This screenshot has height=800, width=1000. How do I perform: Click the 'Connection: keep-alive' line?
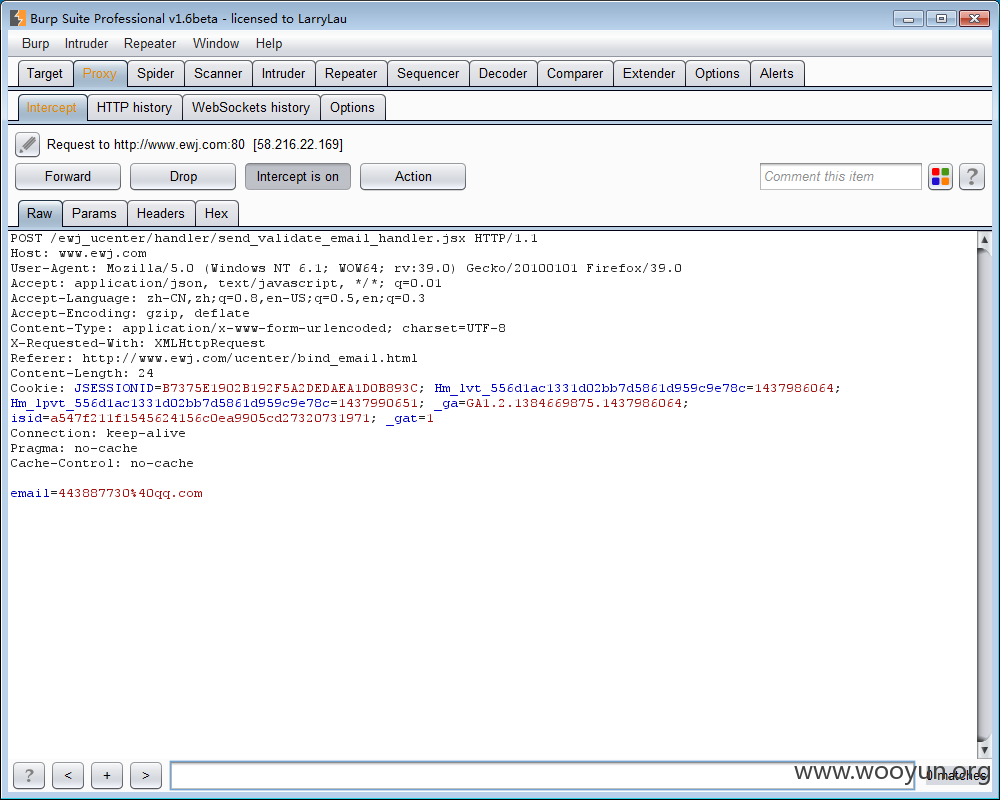point(98,433)
